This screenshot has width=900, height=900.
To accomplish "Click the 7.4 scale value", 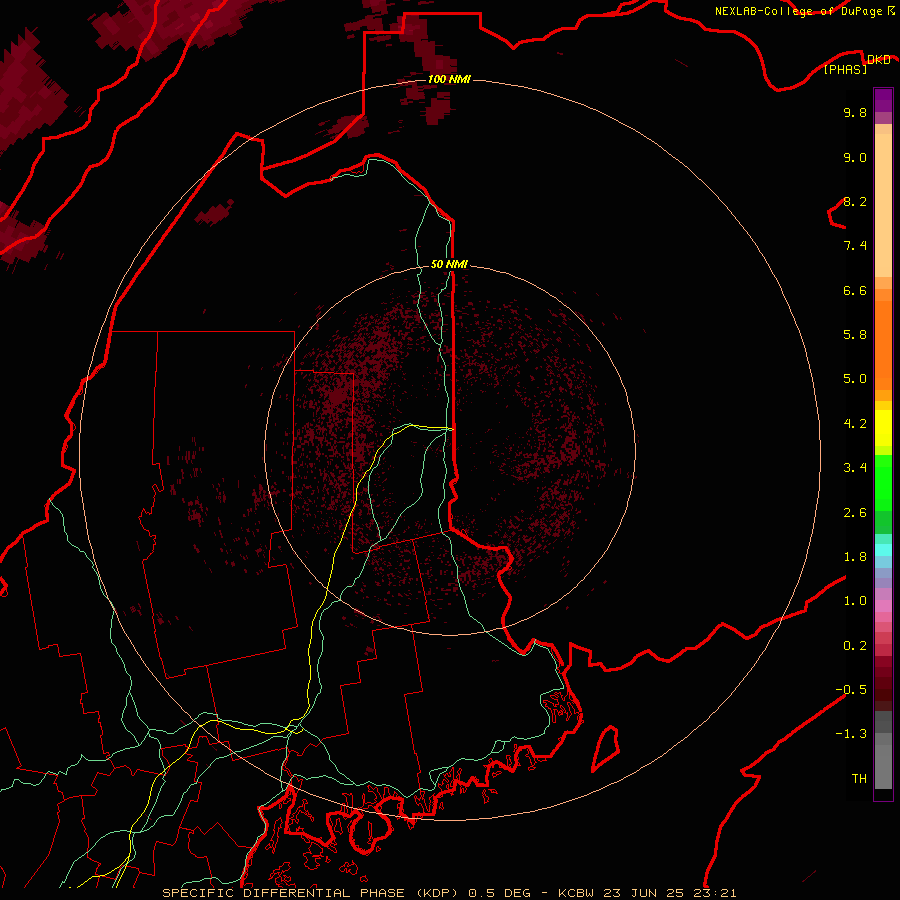I will pos(855,246).
